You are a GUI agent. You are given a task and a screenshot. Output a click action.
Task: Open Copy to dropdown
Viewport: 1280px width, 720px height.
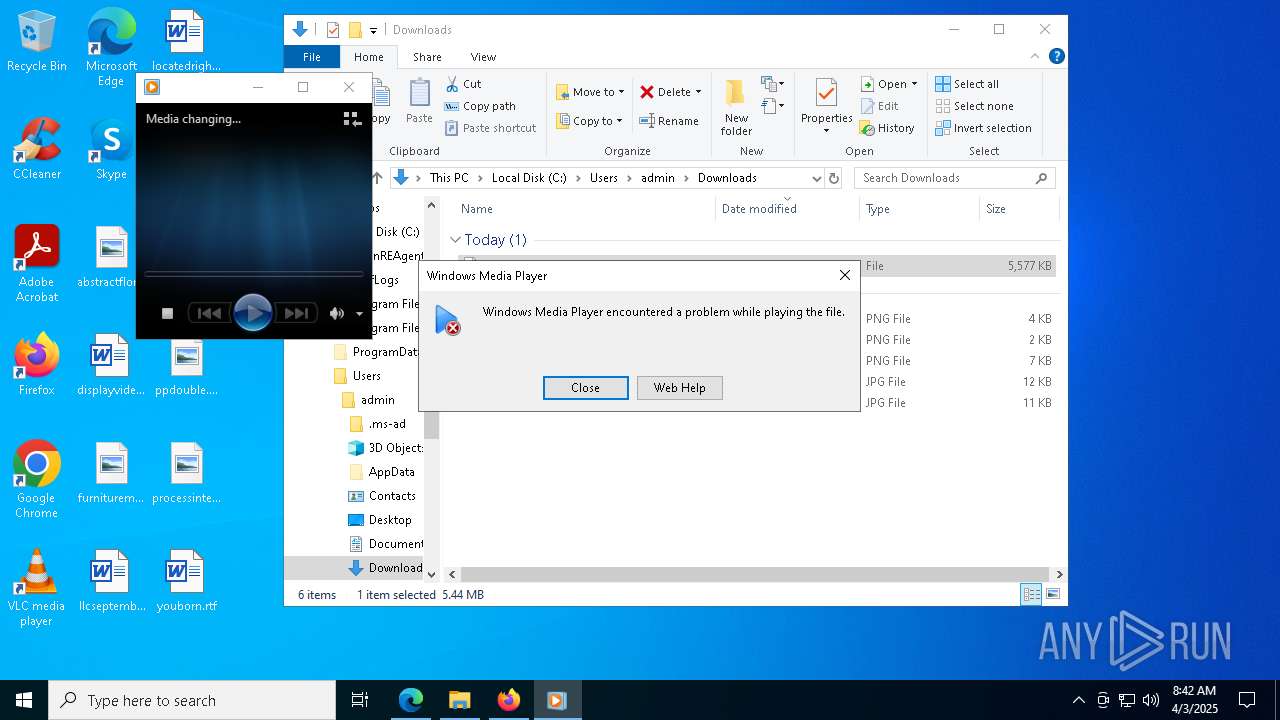pos(589,121)
